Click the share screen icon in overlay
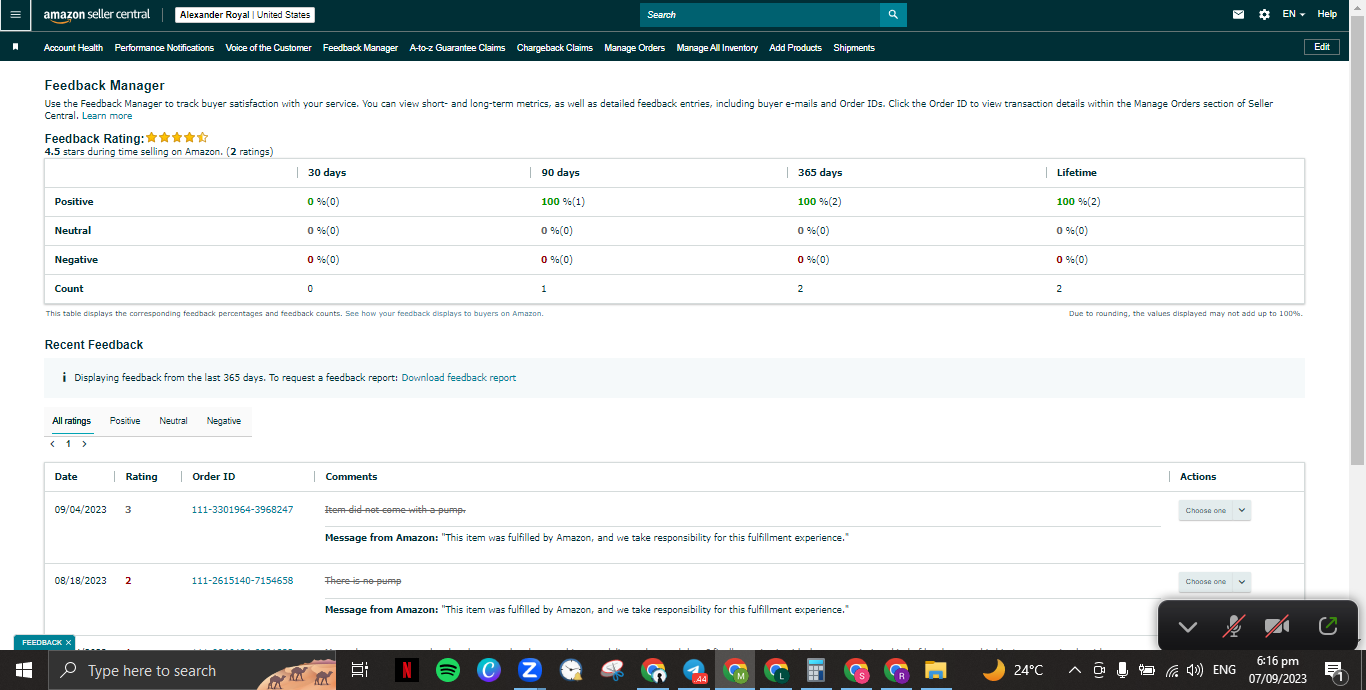This screenshot has width=1366, height=690. pyautogui.click(x=1328, y=626)
